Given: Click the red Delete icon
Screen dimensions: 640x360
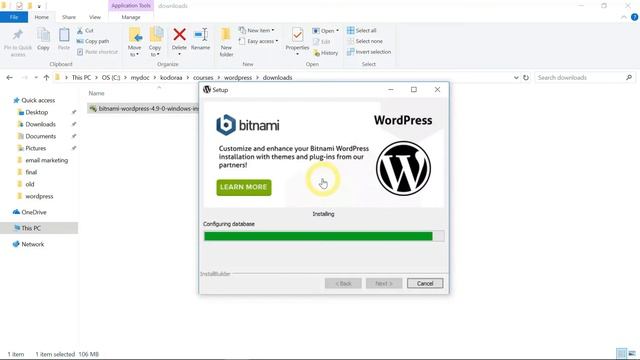Looking at the screenshot, I should (179, 35).
